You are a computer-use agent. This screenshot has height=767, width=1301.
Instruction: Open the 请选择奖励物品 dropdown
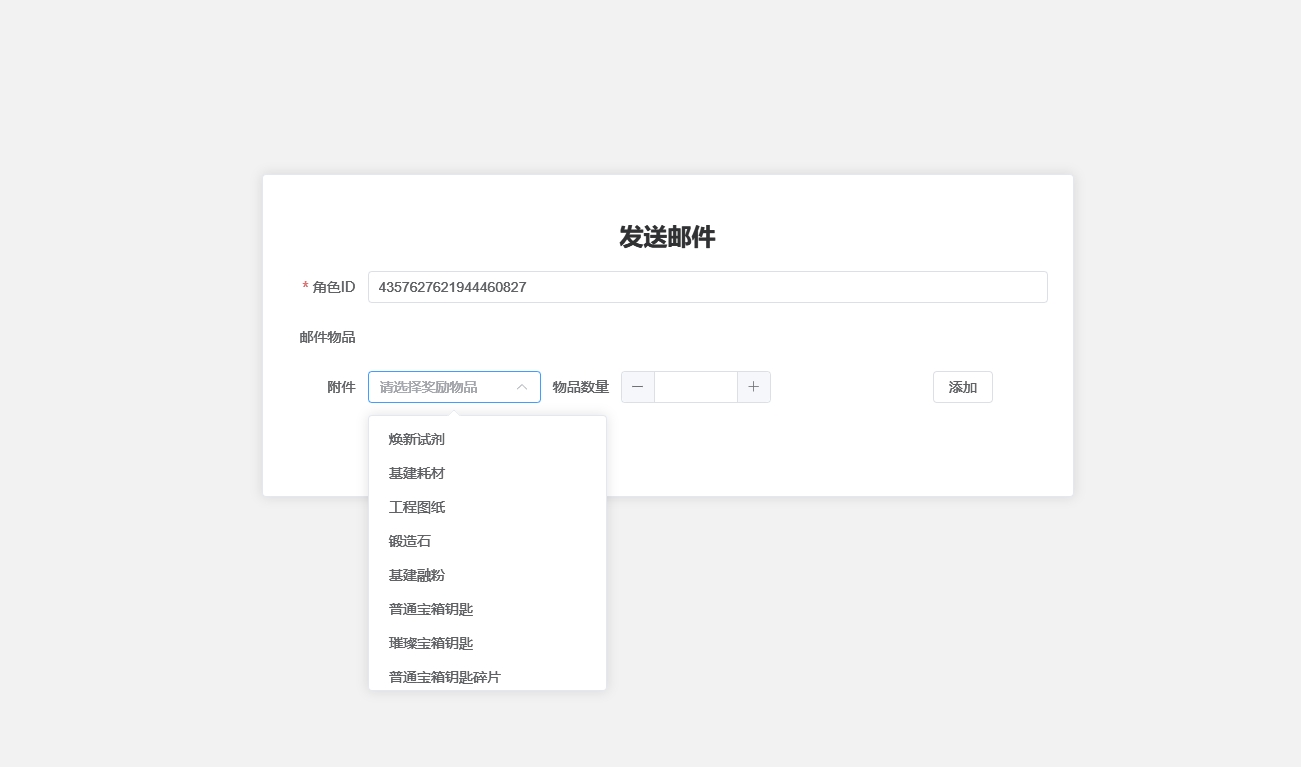coord(454,387)
